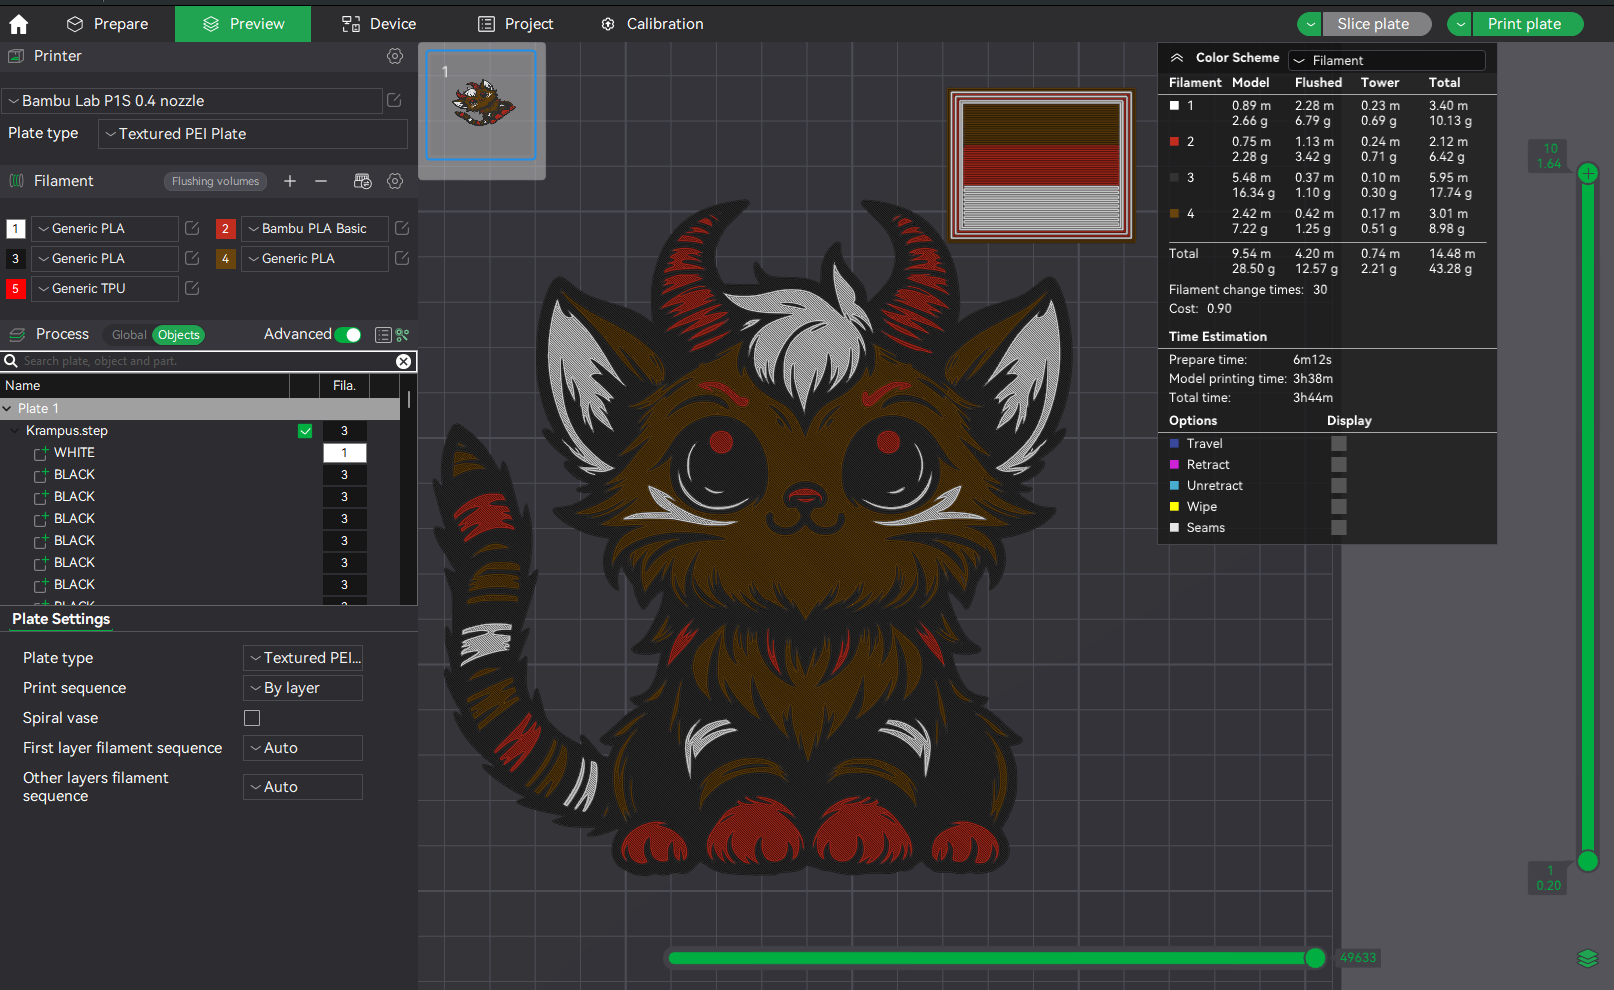Toggle Seams display checkbox

(x=1339, y=528)
